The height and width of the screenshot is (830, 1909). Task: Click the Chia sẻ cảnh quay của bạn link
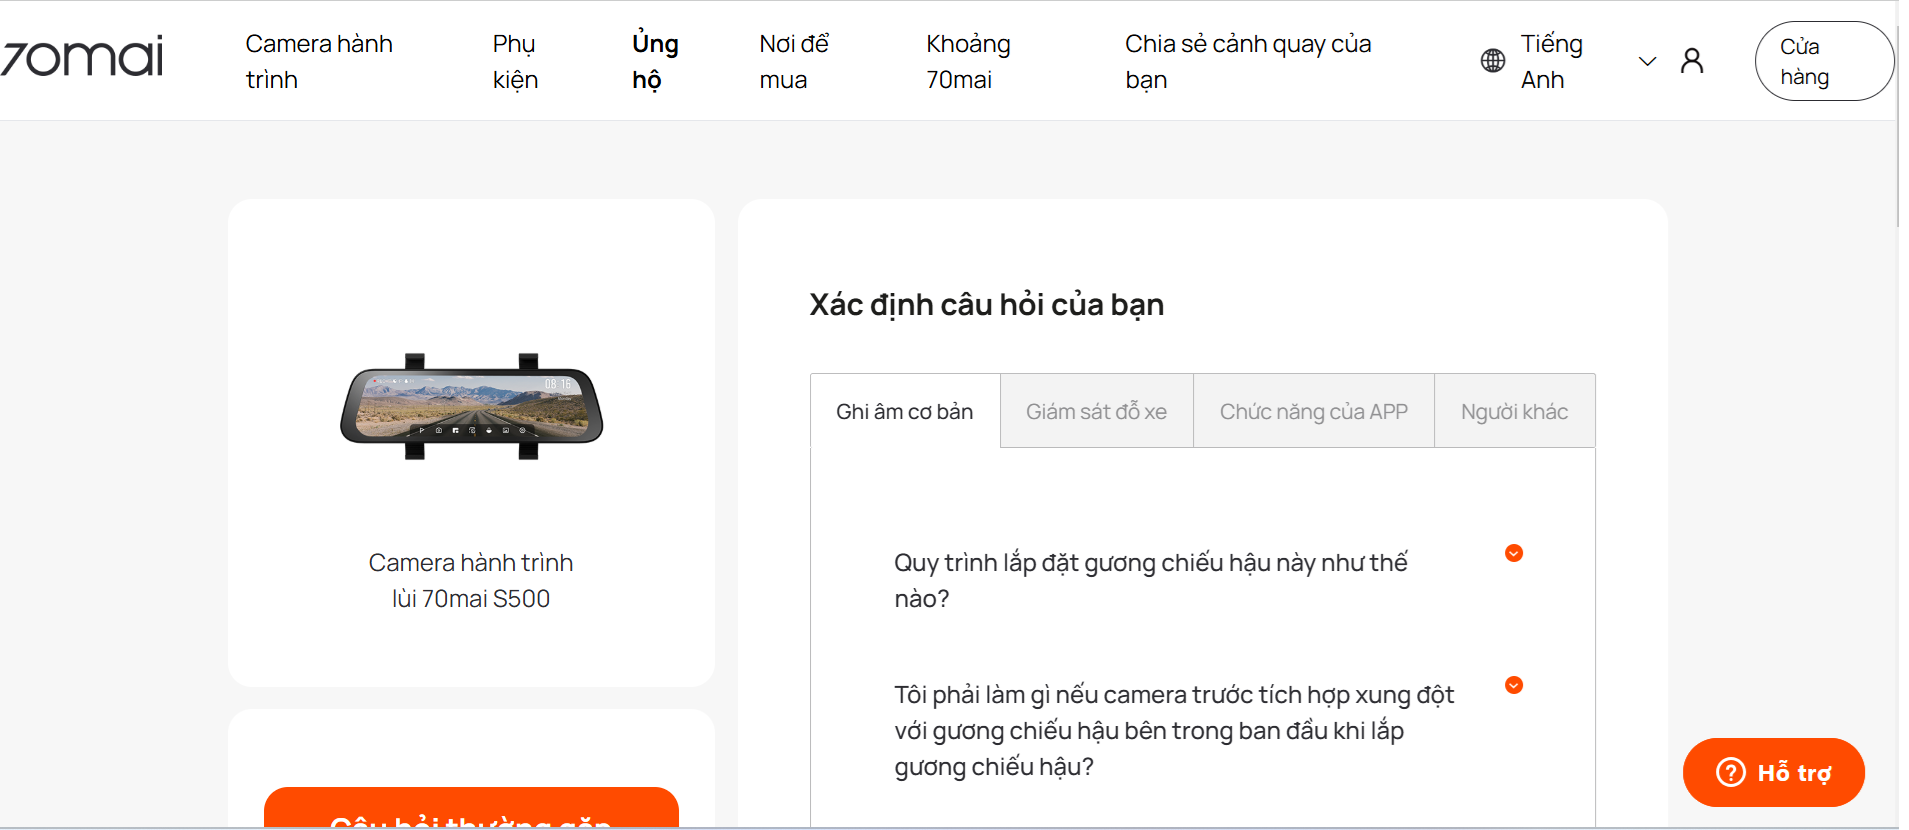pyautogui.click(x=1247, y=61)
